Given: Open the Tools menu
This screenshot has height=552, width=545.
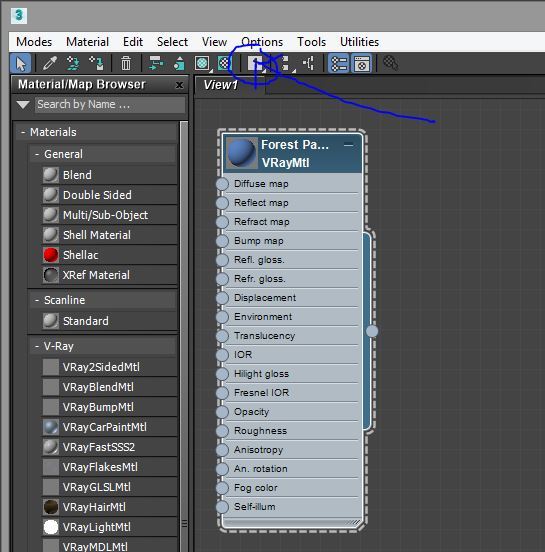Looking at the screenshot, I should [x=311, y=42].
